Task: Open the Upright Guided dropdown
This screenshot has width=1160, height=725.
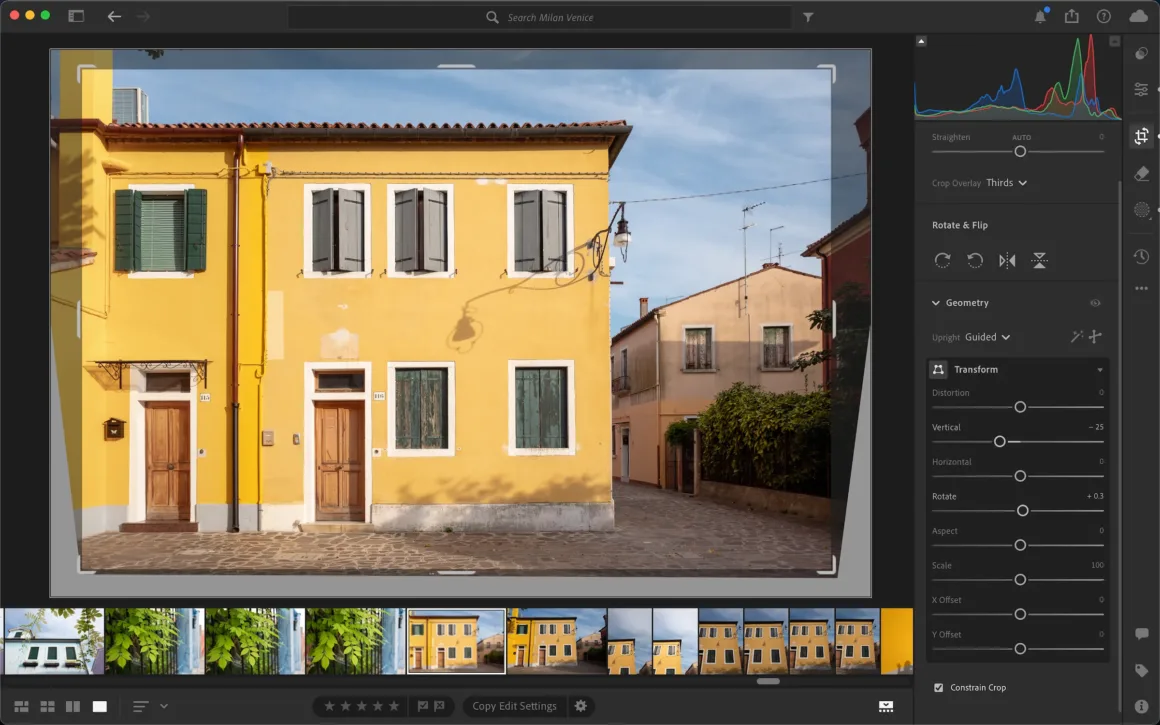Action: click(987, 337)
